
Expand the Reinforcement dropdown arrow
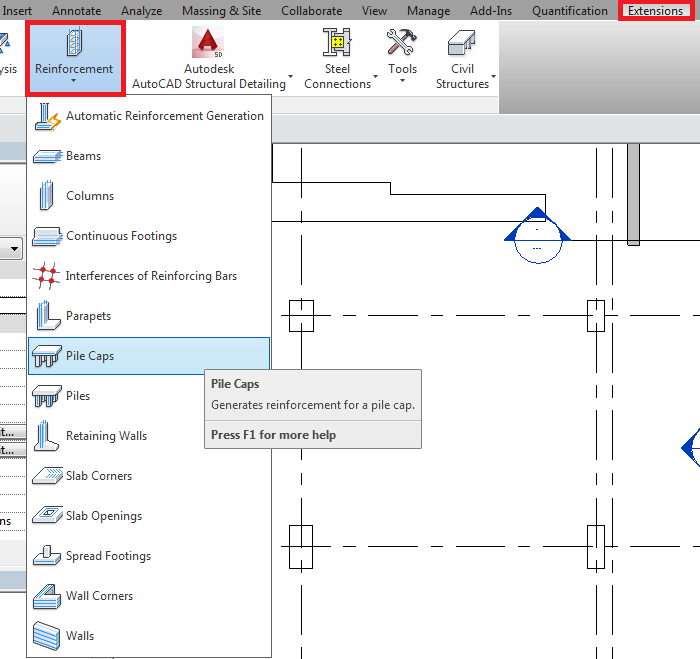(74, 81)
